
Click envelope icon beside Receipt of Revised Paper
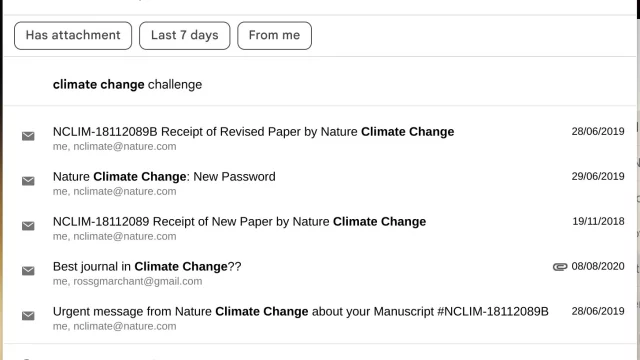click(28, 136)
